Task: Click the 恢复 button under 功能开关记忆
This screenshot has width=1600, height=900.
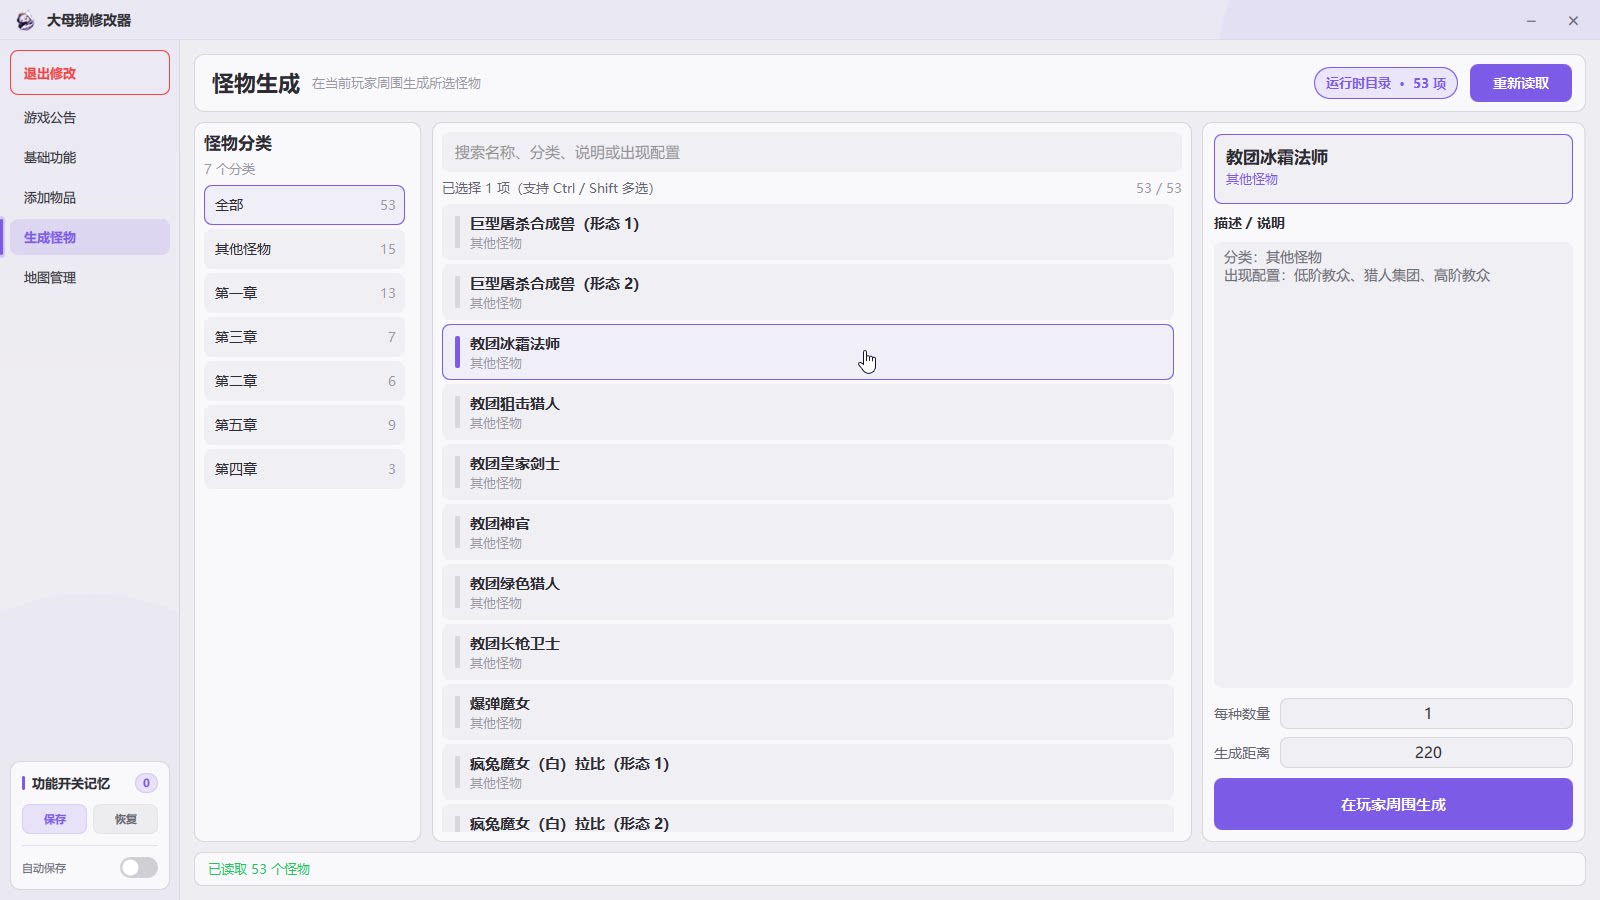Action: coord(125,819)
